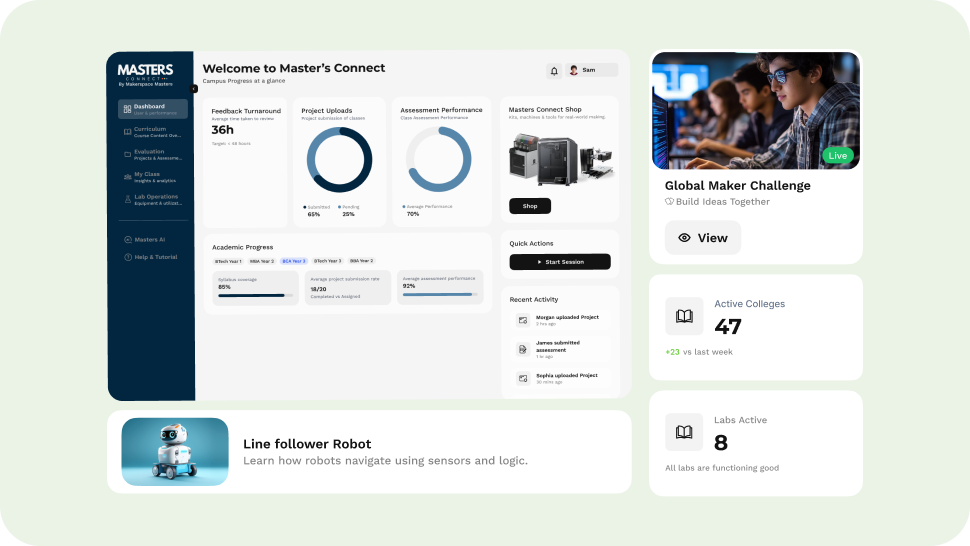Click the eye icon in View button
The image size is (970, 546).
684,237
